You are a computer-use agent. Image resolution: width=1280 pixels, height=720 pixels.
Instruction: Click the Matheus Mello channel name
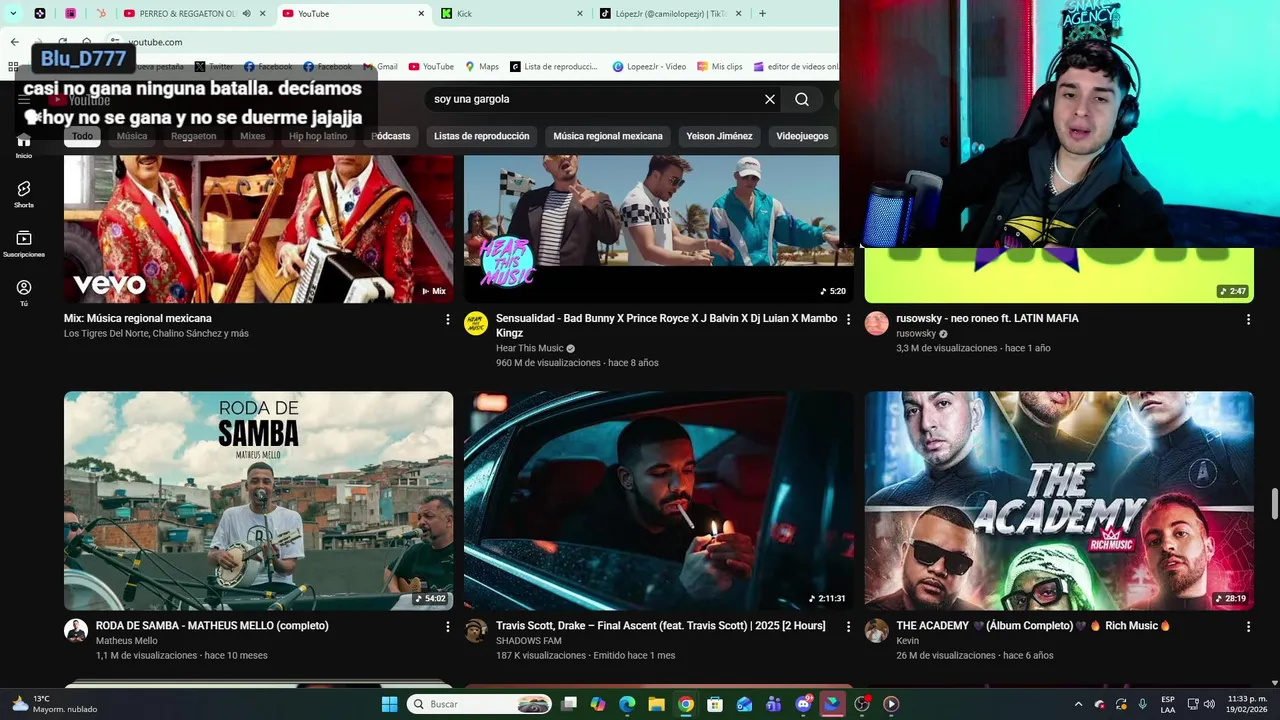[x=127, y=641]
